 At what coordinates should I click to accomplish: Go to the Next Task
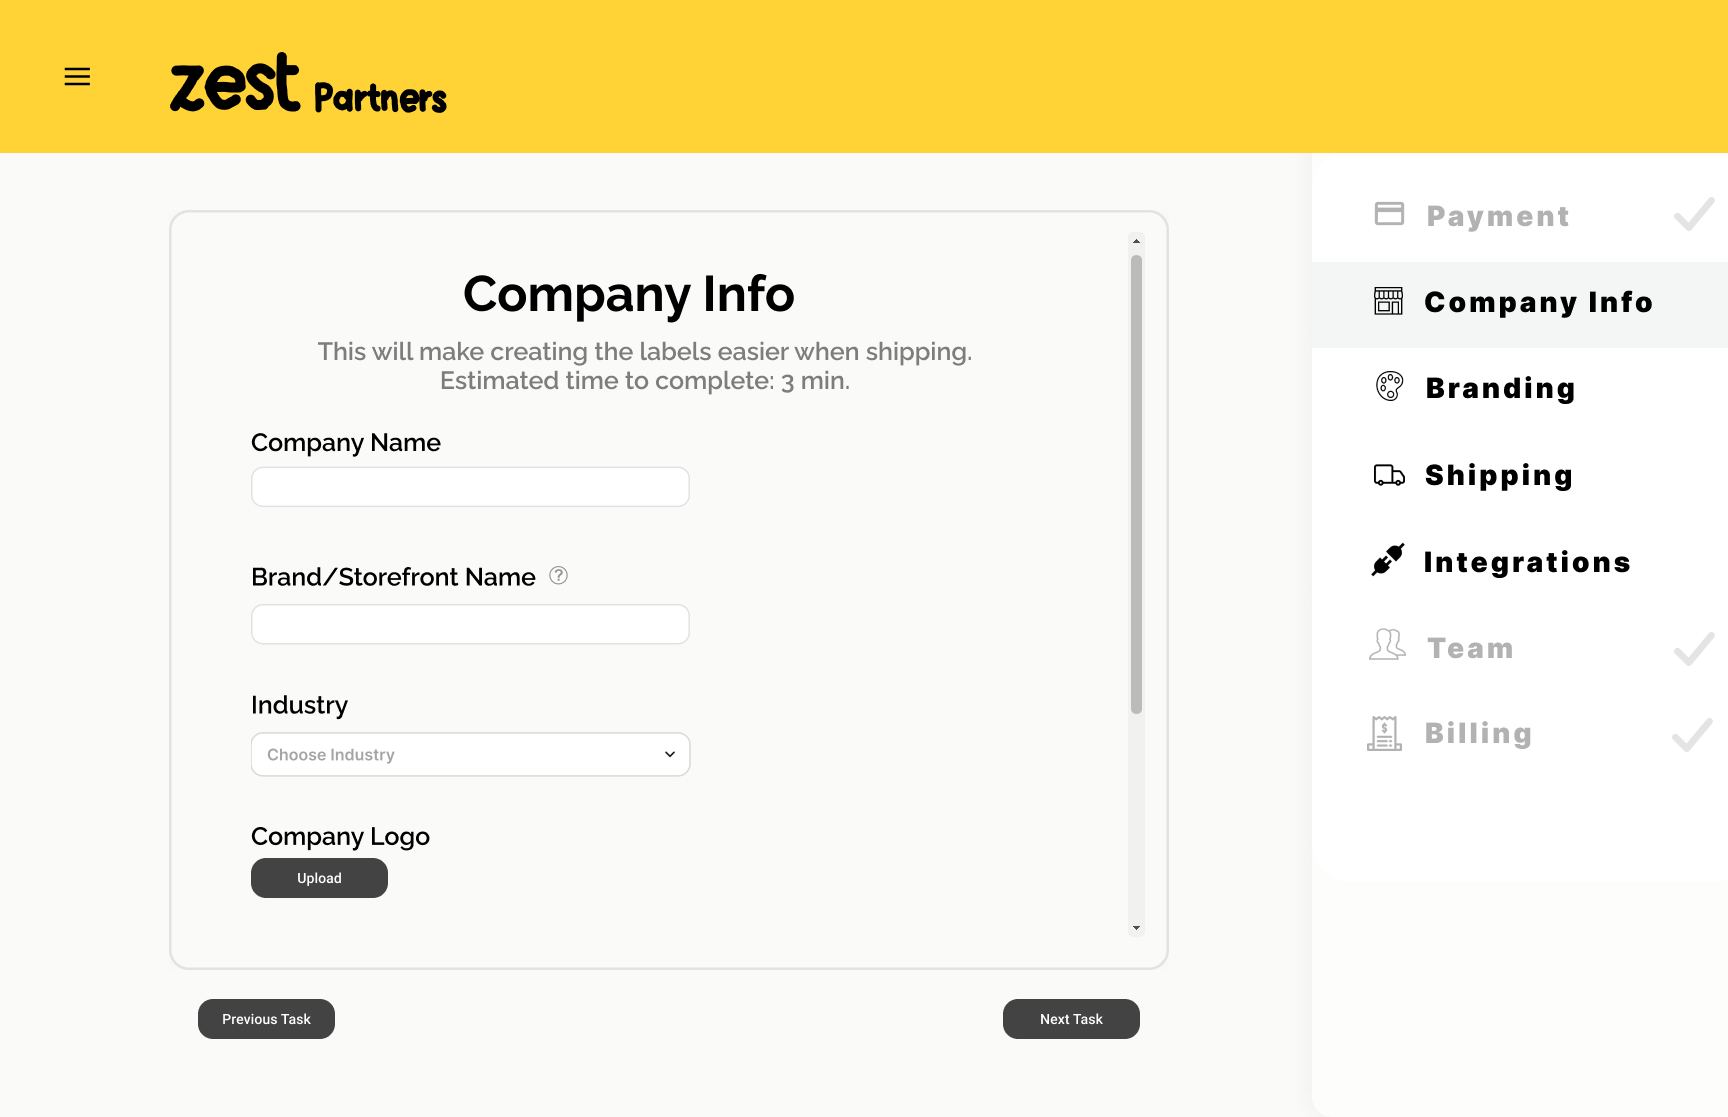[x=1071, y=1019]
